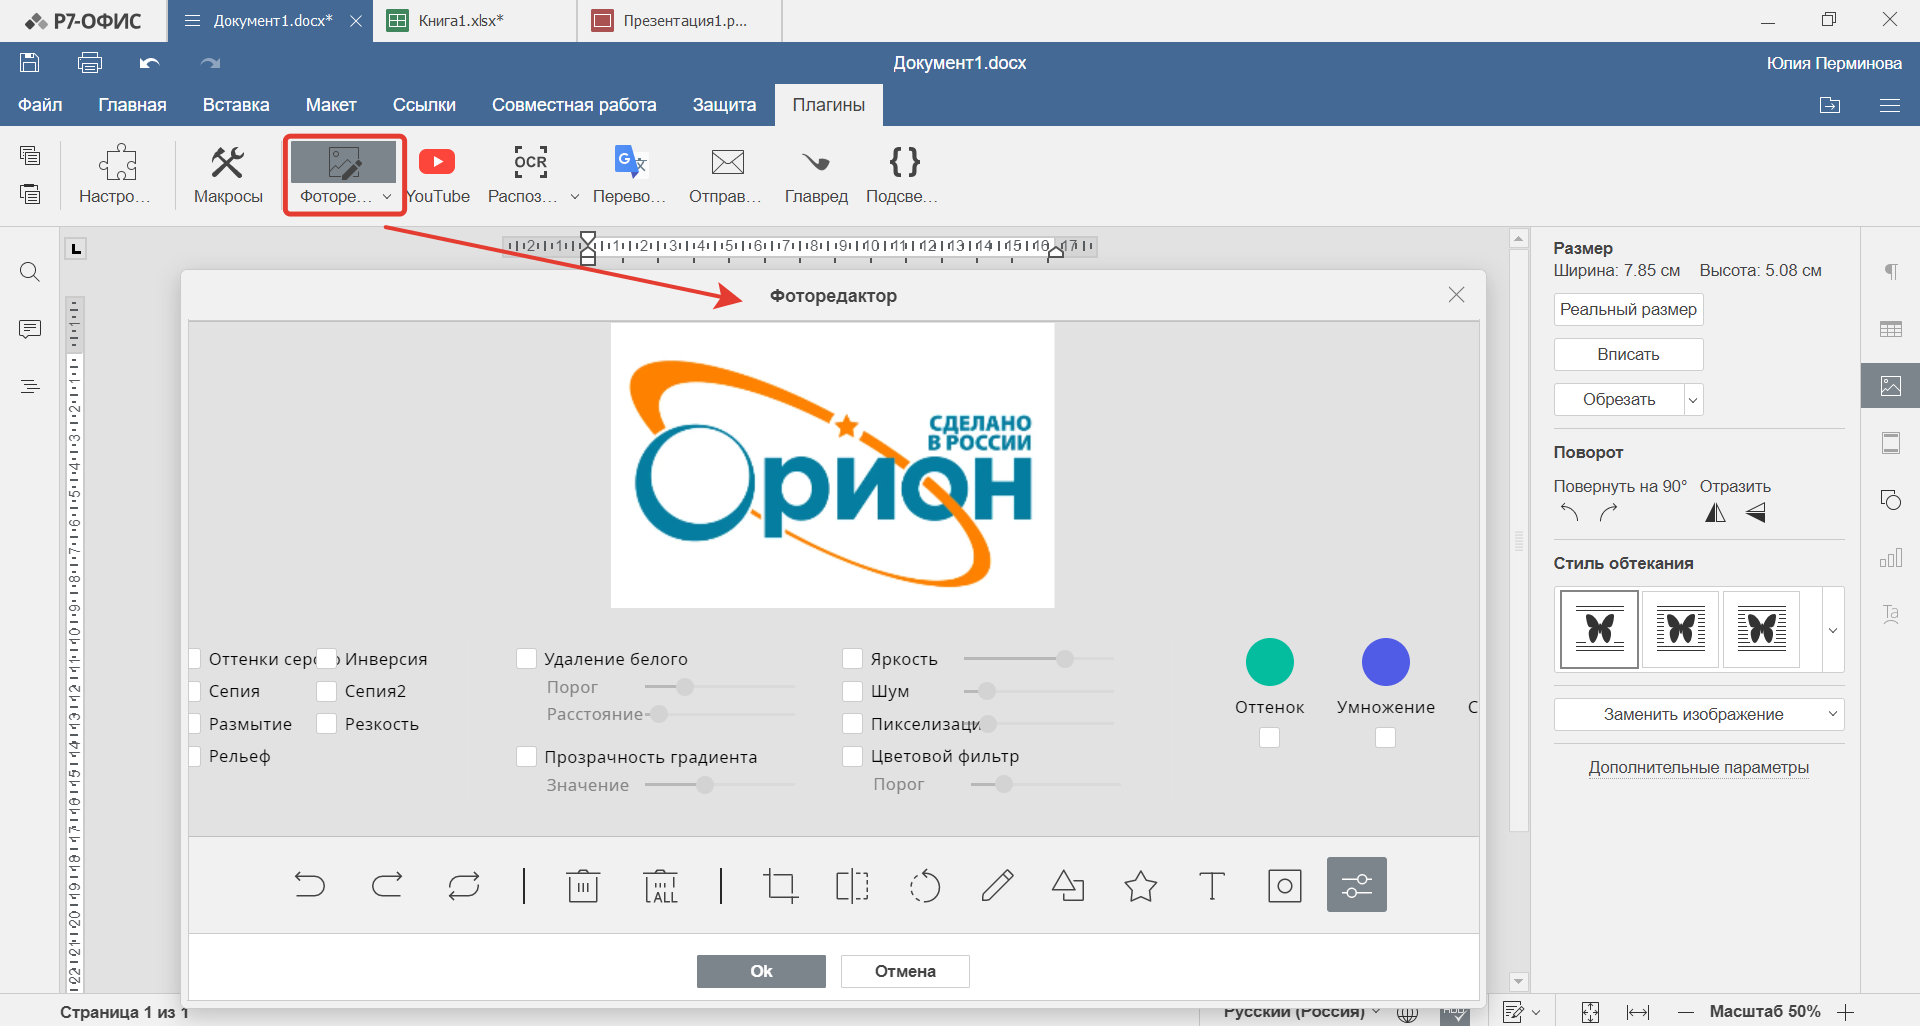This screenshot has height=1026, width=1920.
Task: Open the code Highlight plugin
Action: pos(903,174)
